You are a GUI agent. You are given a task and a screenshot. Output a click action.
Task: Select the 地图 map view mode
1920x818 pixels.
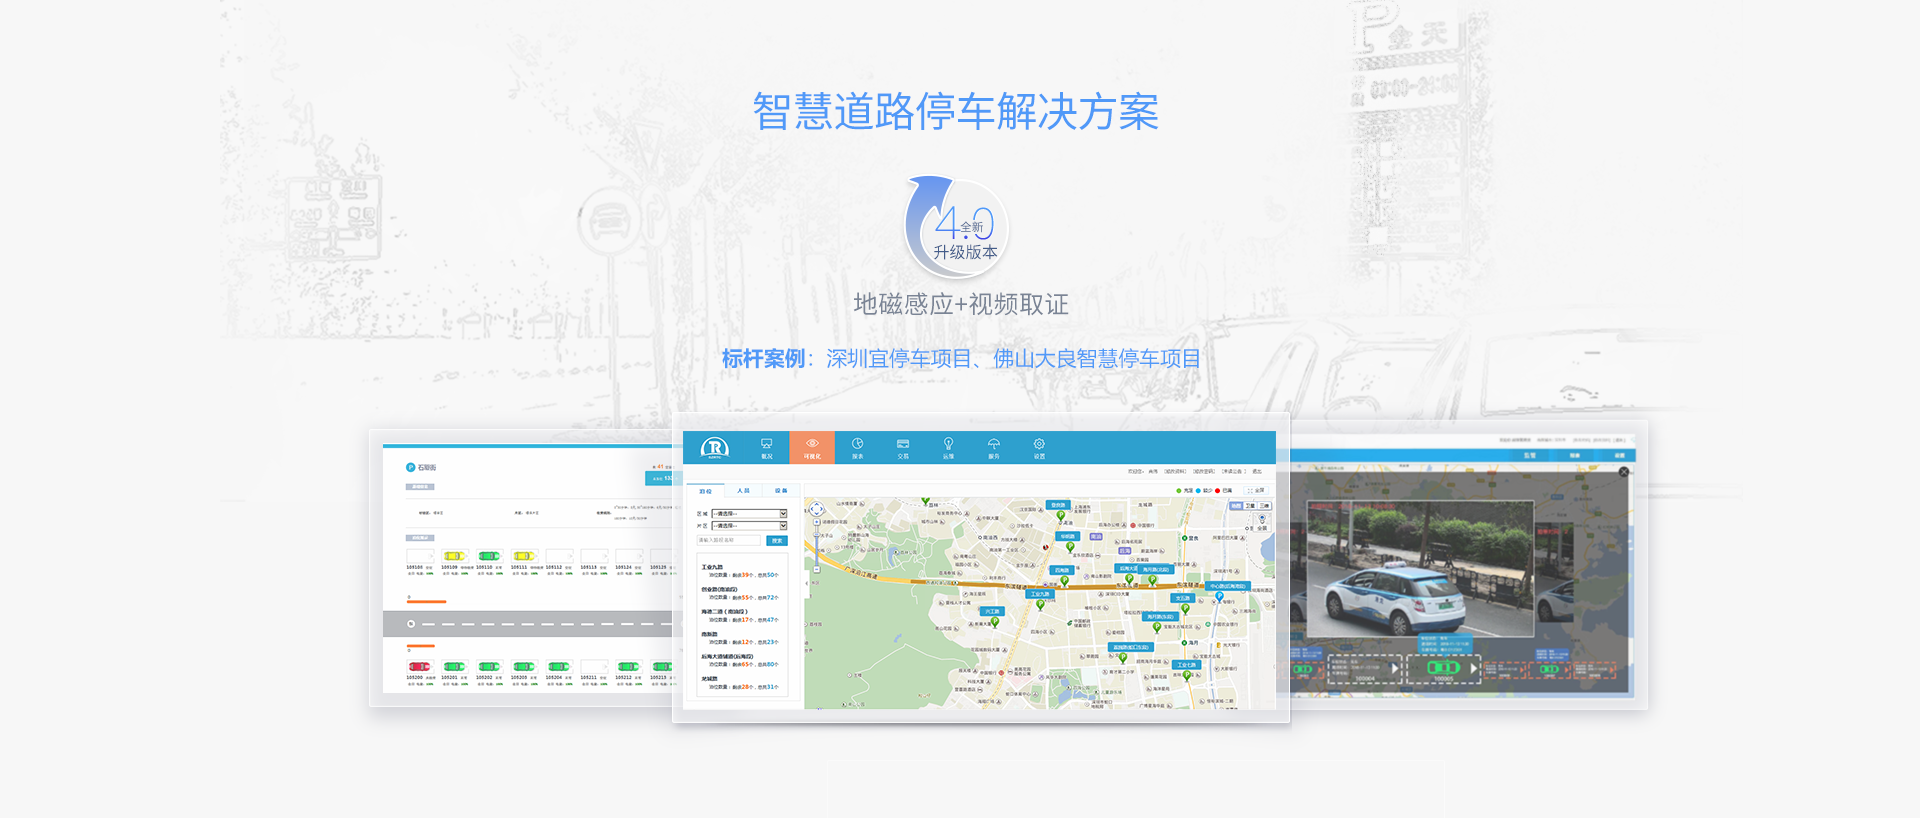pyautogui.click(x=1236, y=506)
